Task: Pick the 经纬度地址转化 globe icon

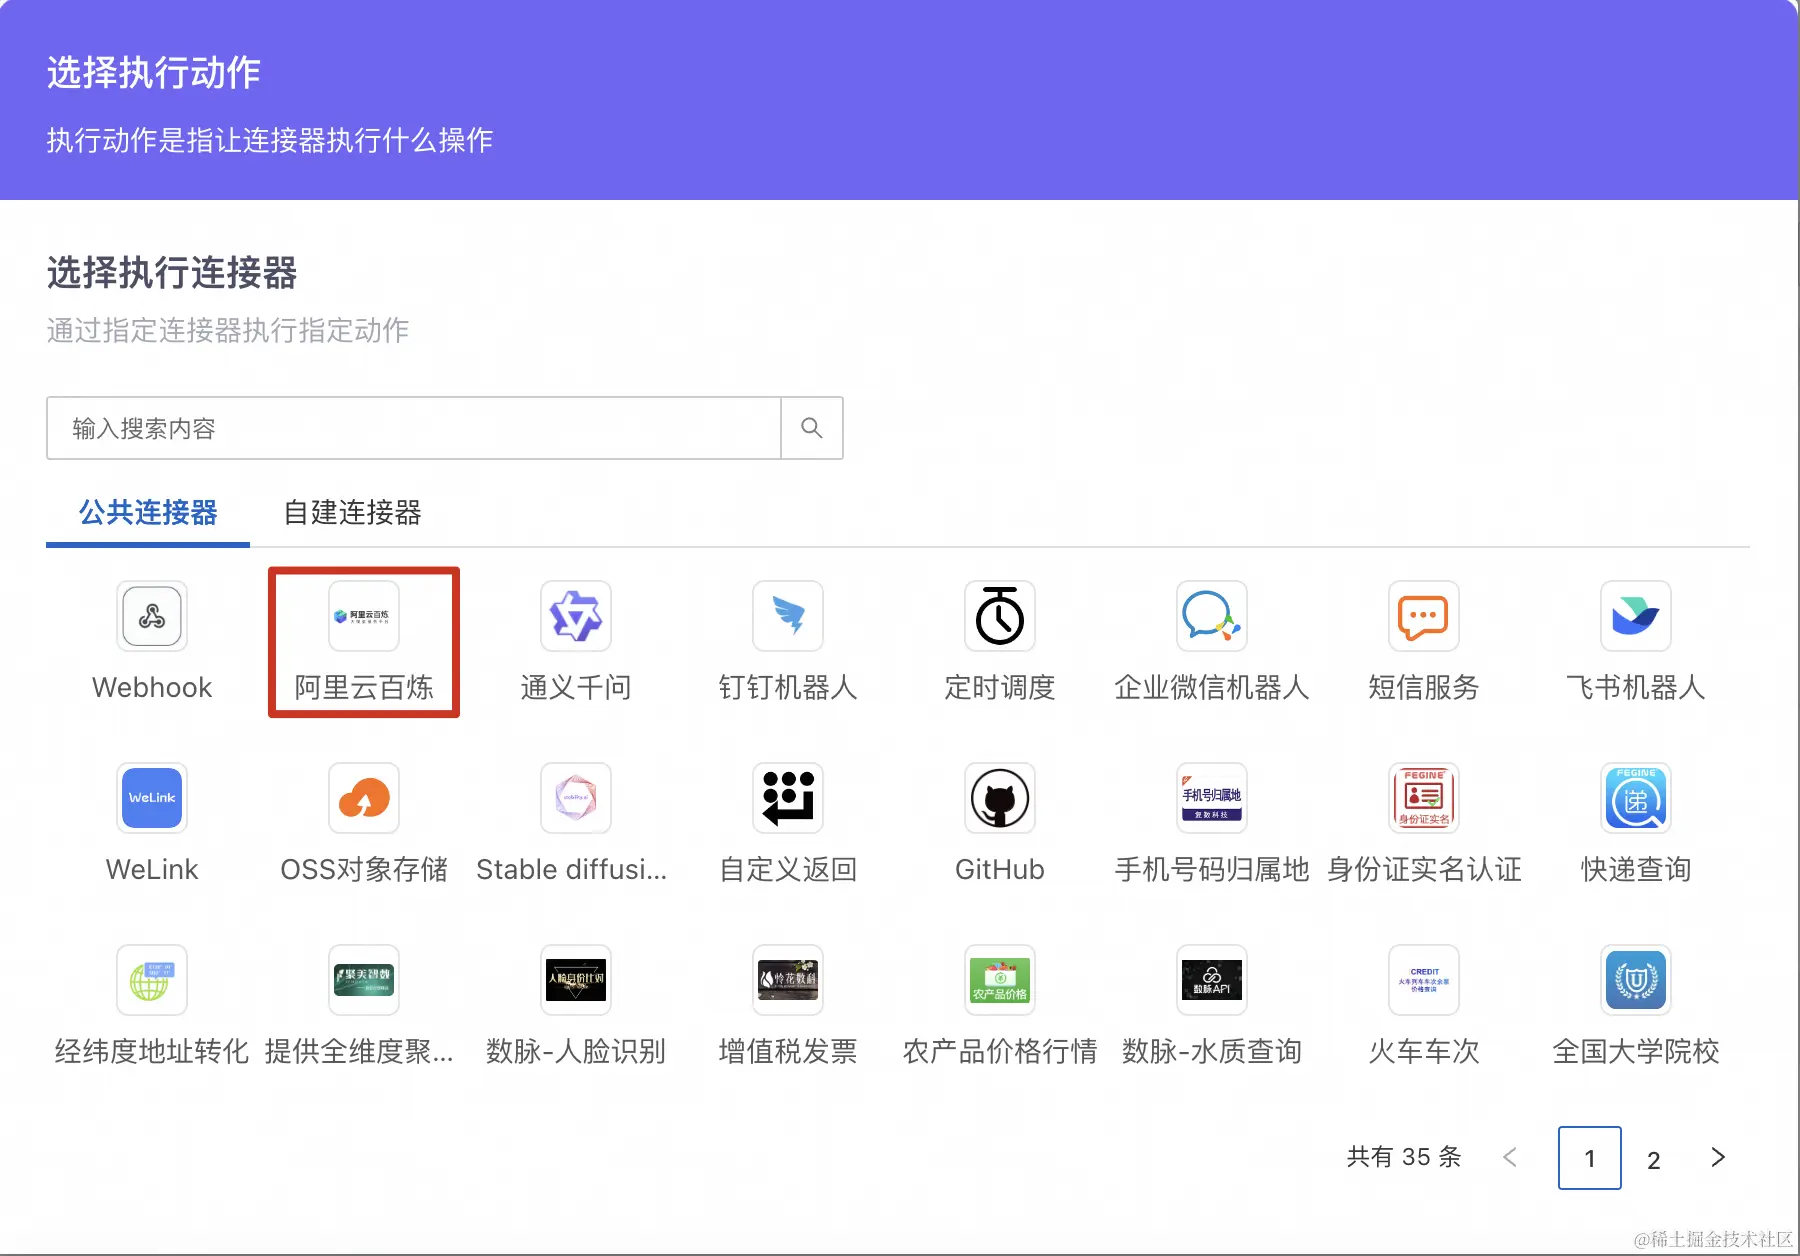Action: click(x=152, y=980)
